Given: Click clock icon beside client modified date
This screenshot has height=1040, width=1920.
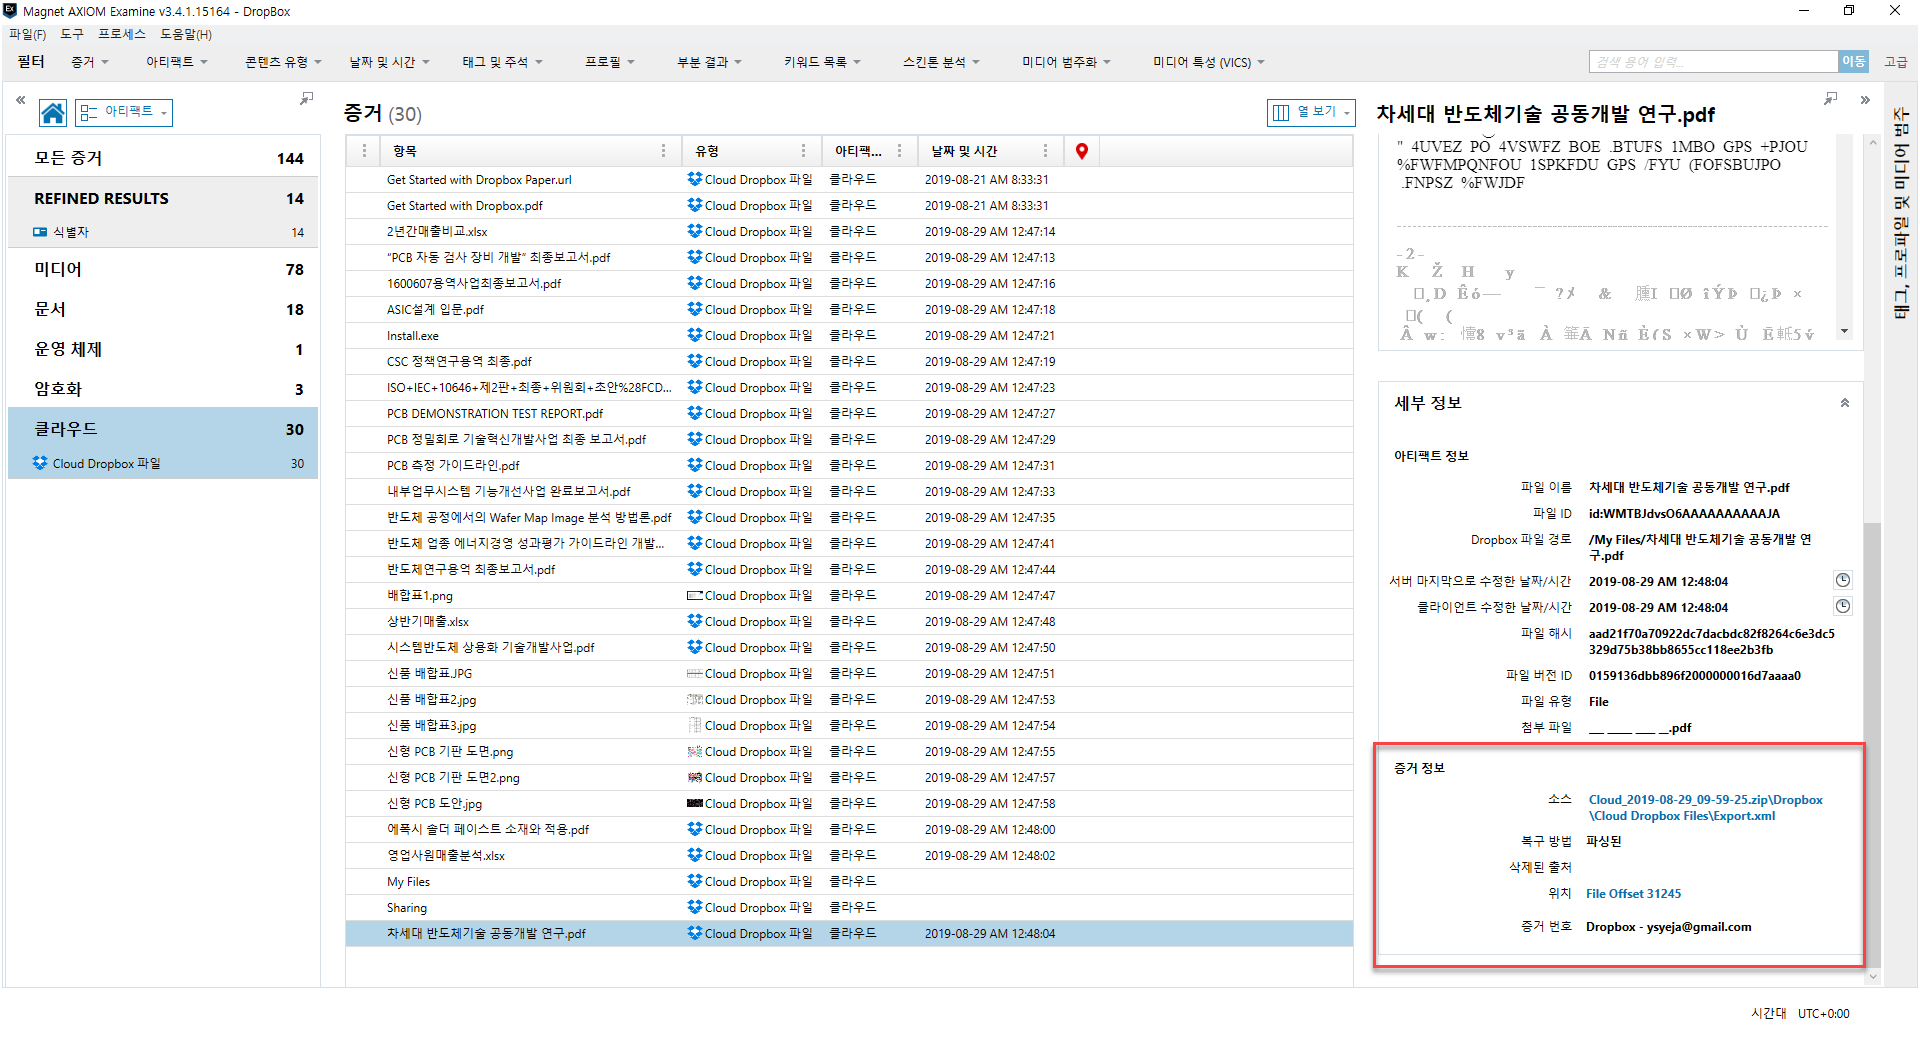Looking at the screenshot, I should 1842,606.
